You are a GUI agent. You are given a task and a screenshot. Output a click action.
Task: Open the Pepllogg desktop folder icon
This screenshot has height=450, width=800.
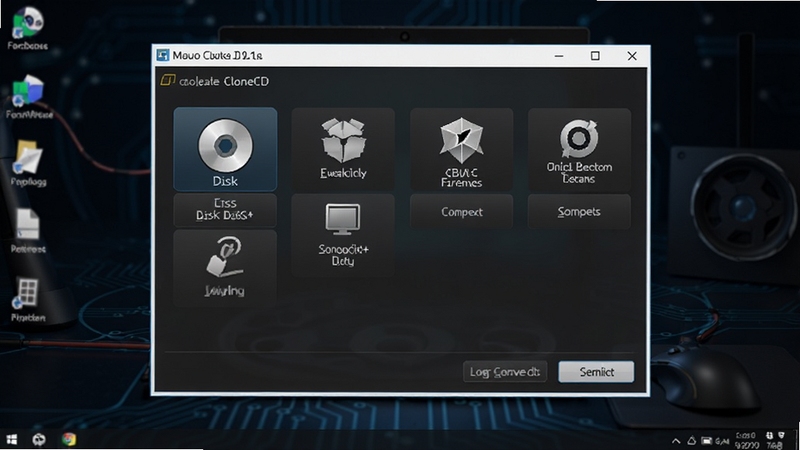(x=28, y=163)
